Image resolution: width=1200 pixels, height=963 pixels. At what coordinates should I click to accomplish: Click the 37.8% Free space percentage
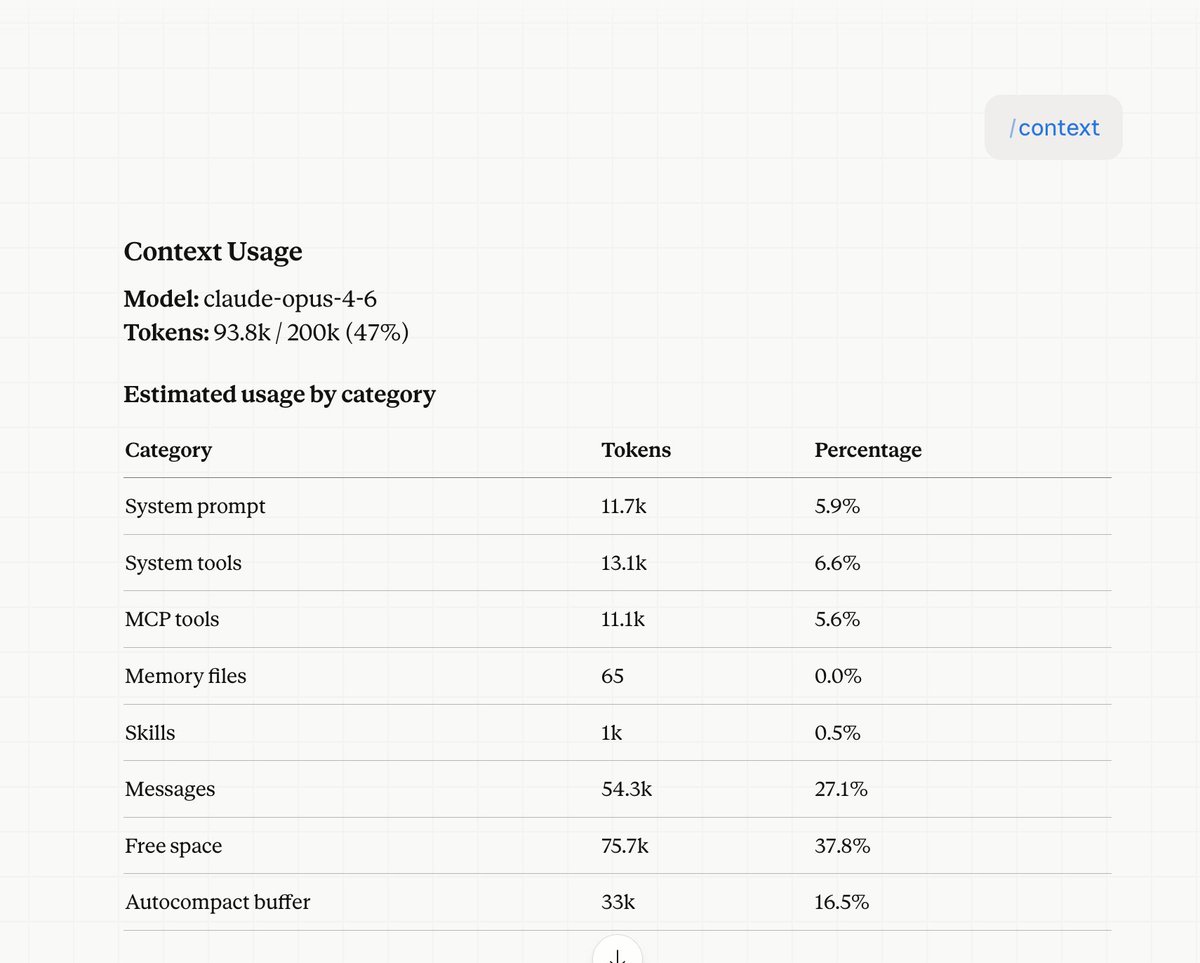click(x=842, y=846)
